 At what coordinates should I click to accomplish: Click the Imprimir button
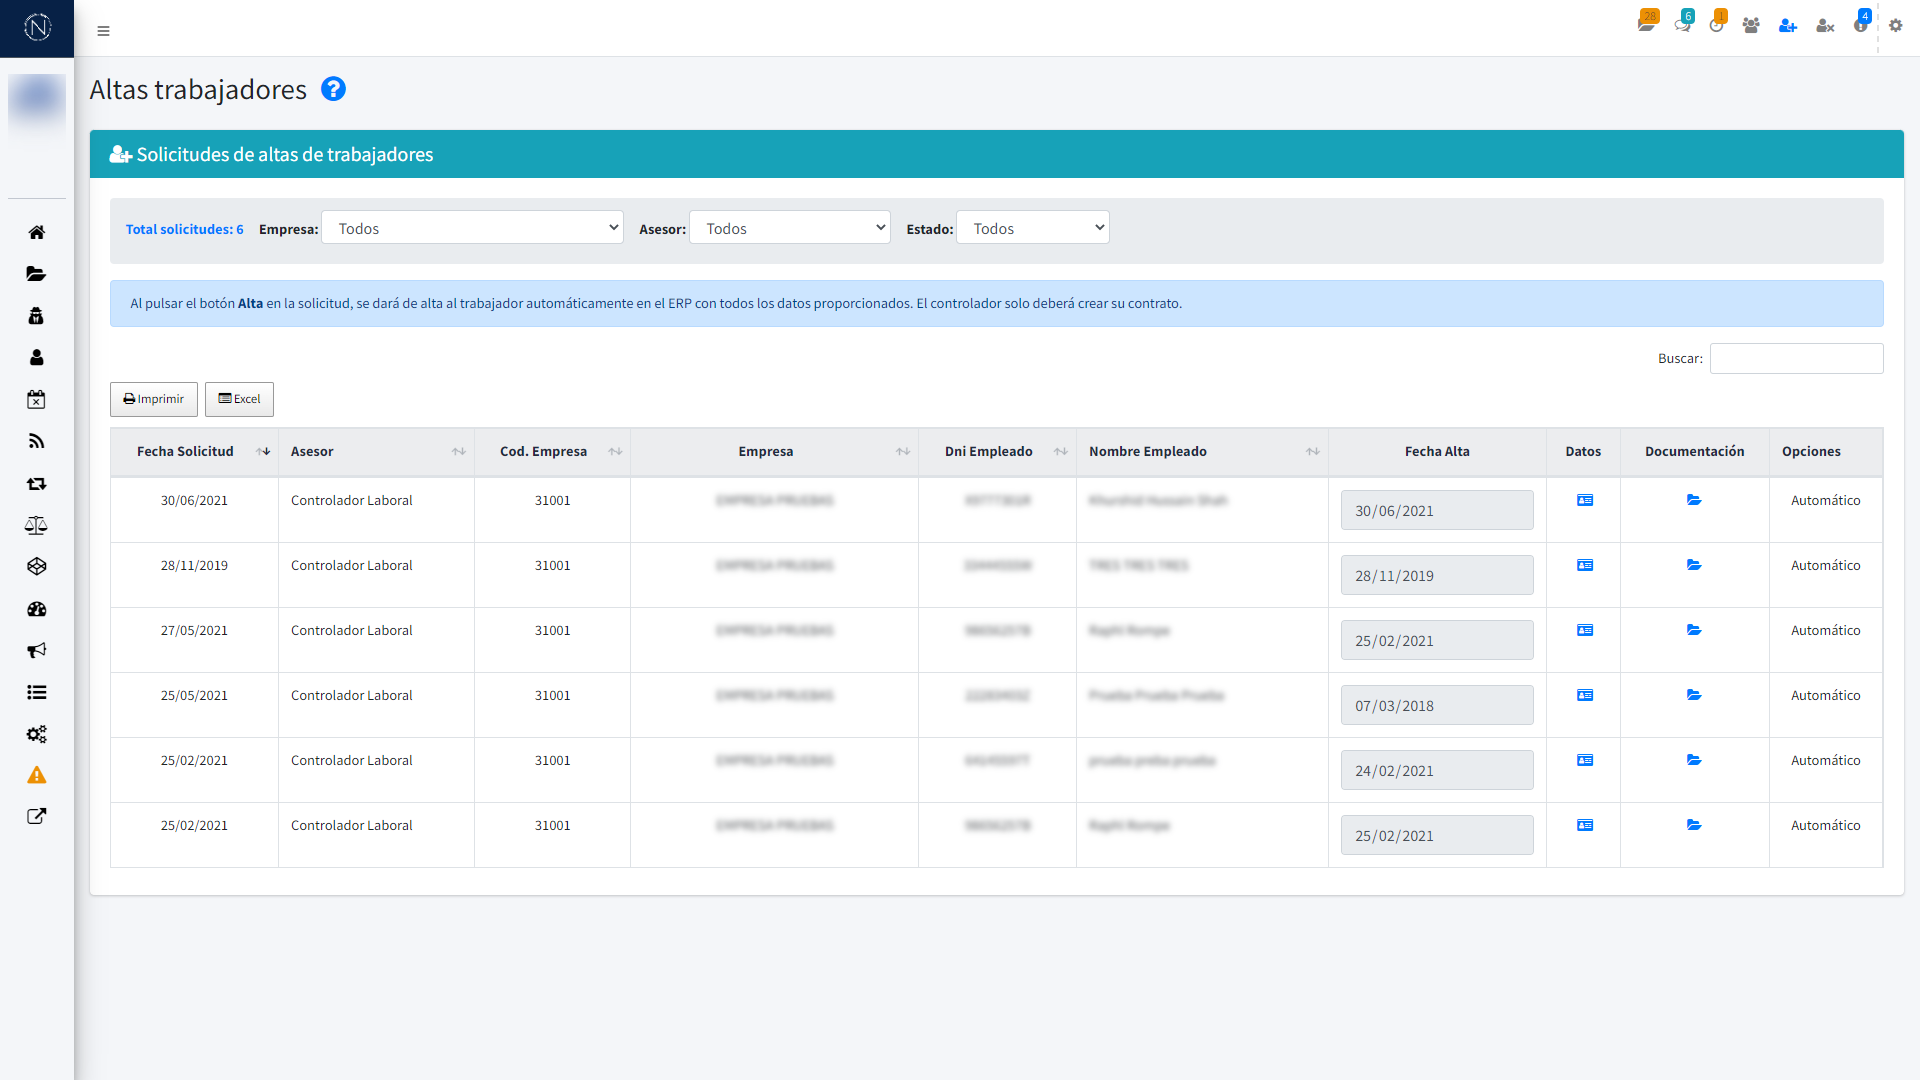(154, 399)
